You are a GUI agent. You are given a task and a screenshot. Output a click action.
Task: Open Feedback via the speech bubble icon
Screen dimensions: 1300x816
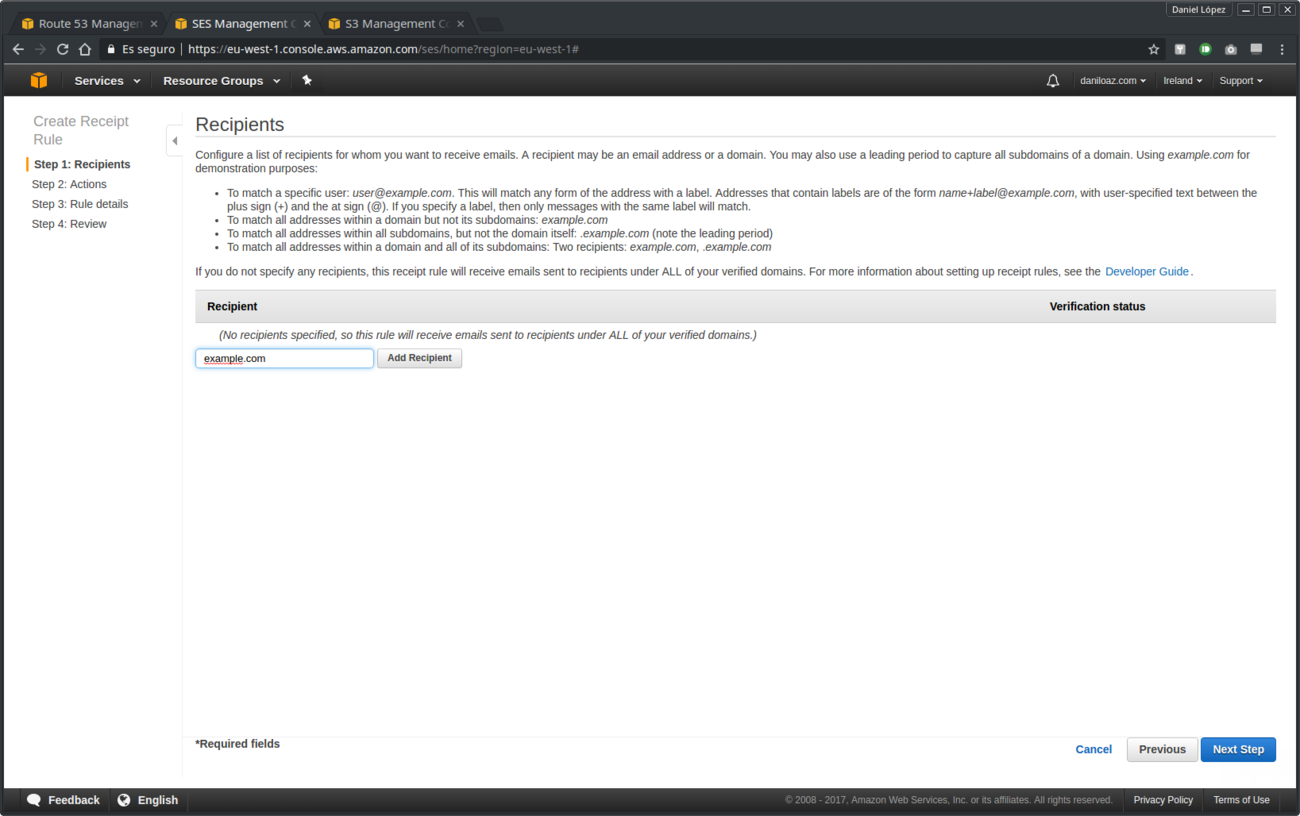pyautogui.click(x=34, y=800)
